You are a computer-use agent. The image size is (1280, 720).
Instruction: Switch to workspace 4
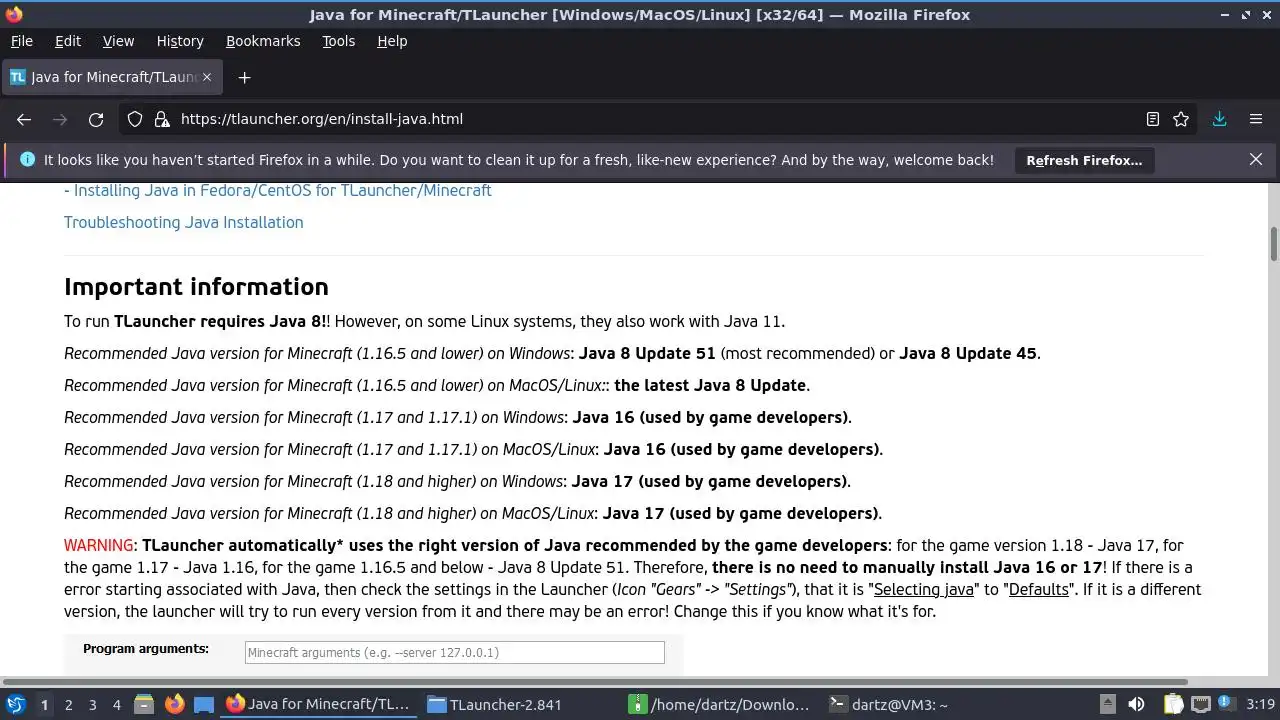pos(116,704)
